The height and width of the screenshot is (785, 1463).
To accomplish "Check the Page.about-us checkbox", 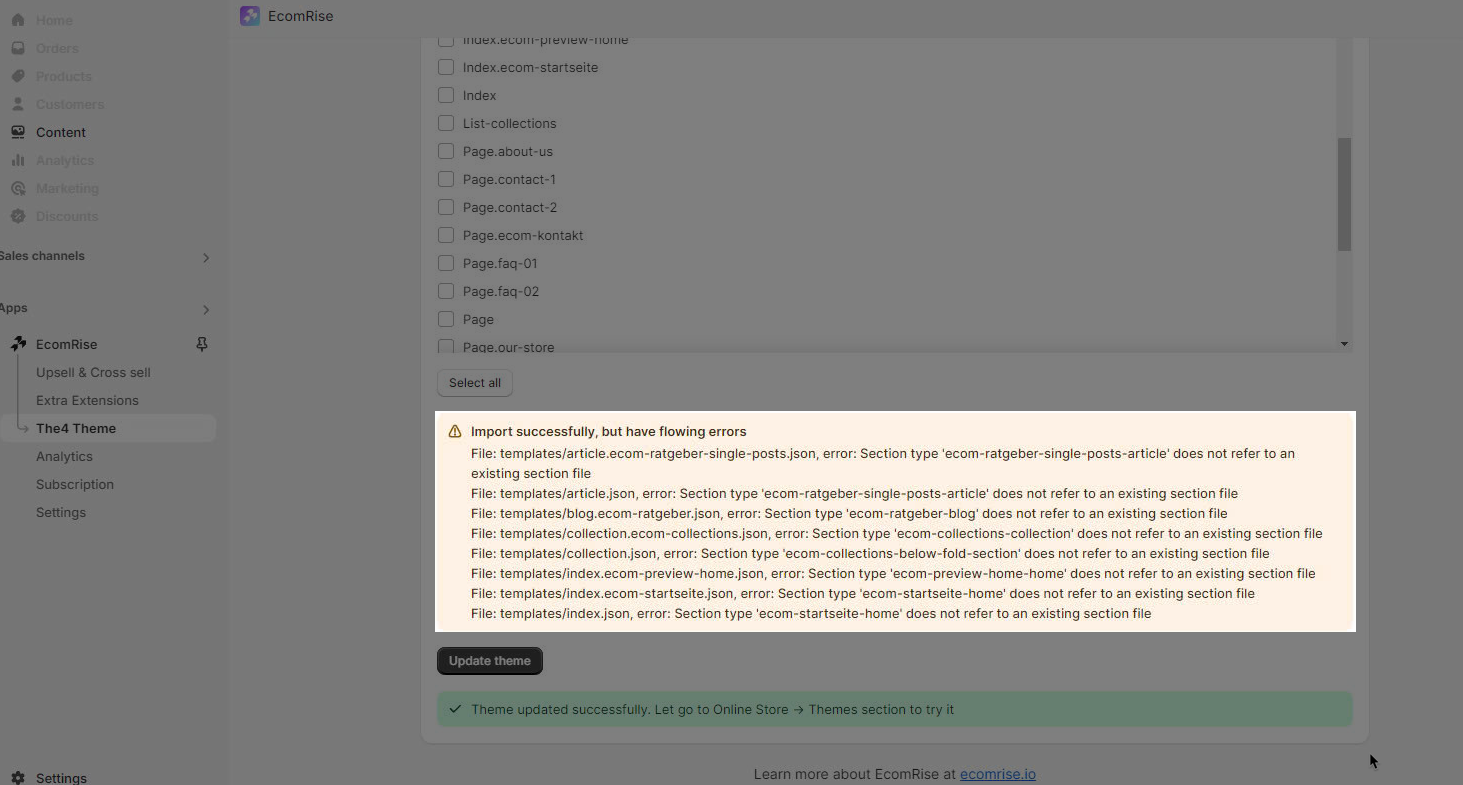I will (x=446, y=151).
